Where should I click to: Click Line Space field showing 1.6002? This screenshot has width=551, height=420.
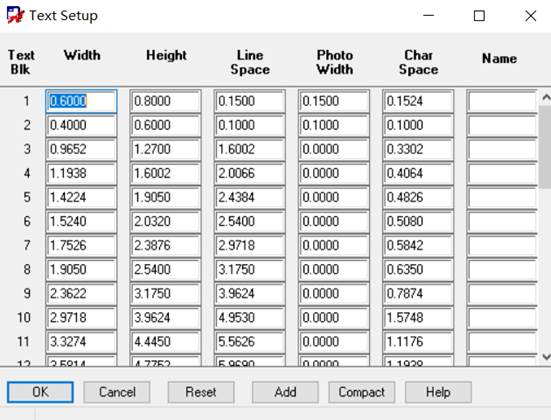coord(250,149)
